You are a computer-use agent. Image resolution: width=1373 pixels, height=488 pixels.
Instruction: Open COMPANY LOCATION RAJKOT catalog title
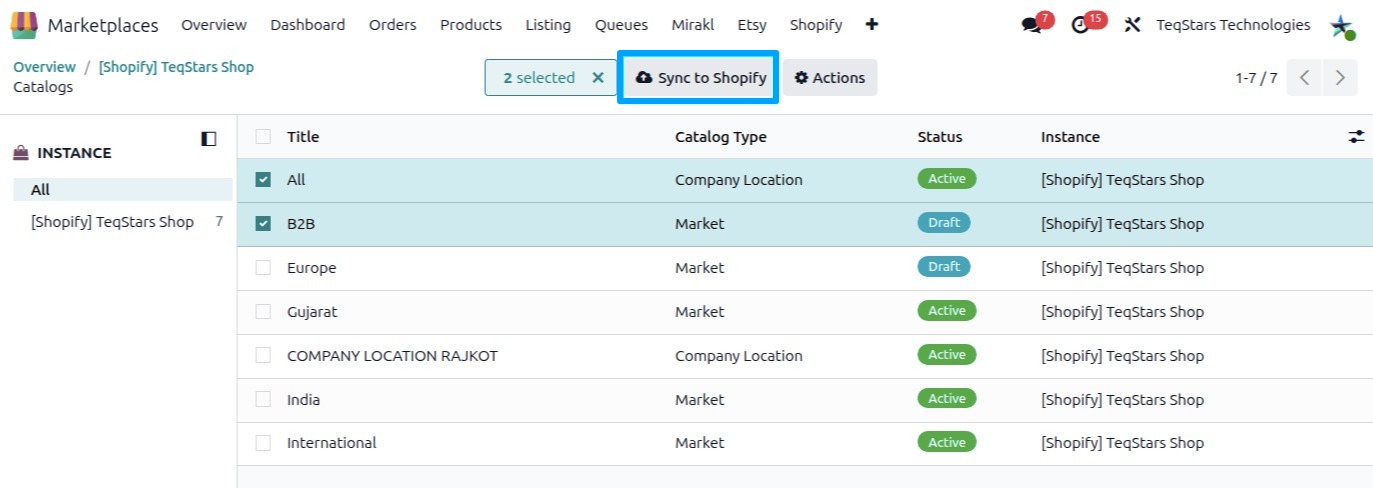pos(392,356)
